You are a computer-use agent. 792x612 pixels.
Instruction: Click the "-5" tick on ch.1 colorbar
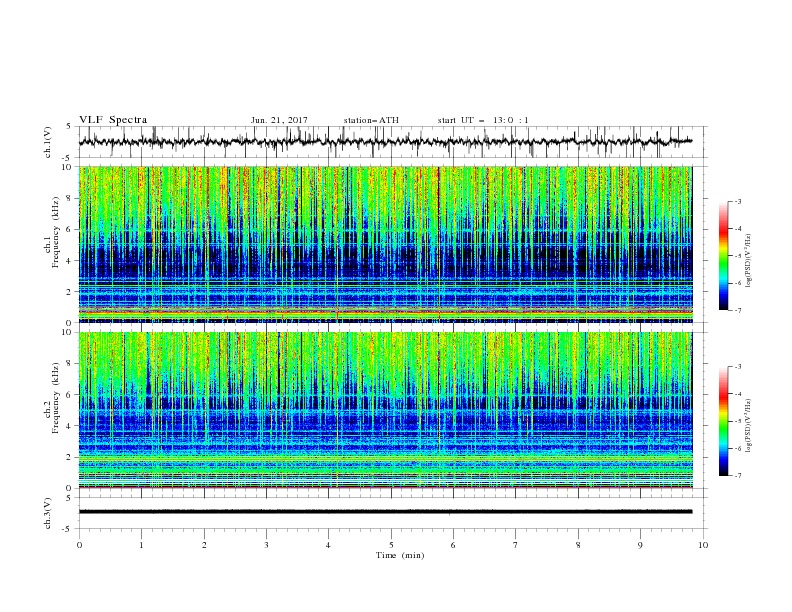click(738, 256)
